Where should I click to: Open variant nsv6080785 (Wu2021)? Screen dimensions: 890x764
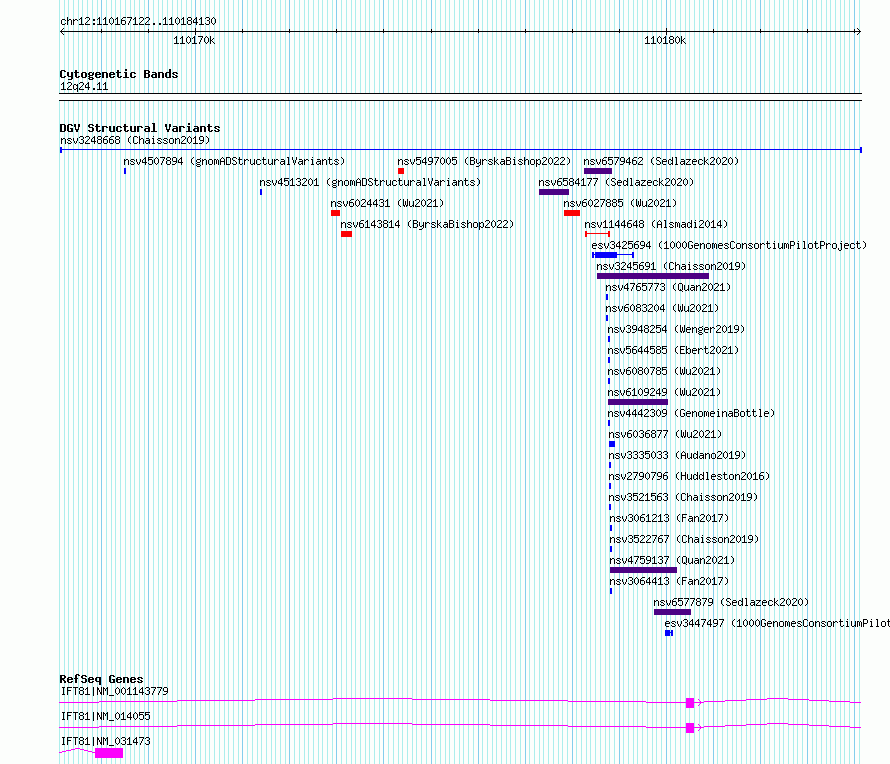(664, 371)
